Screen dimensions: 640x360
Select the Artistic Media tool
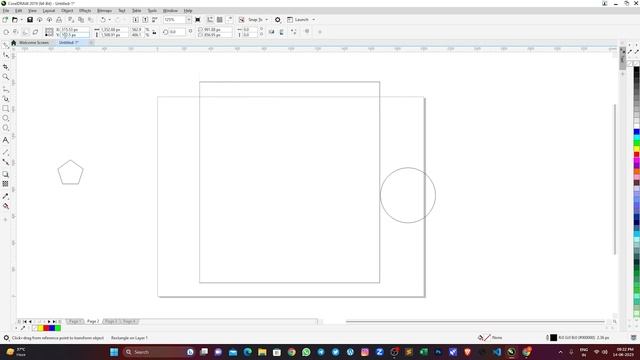click(x=5, y=99)
